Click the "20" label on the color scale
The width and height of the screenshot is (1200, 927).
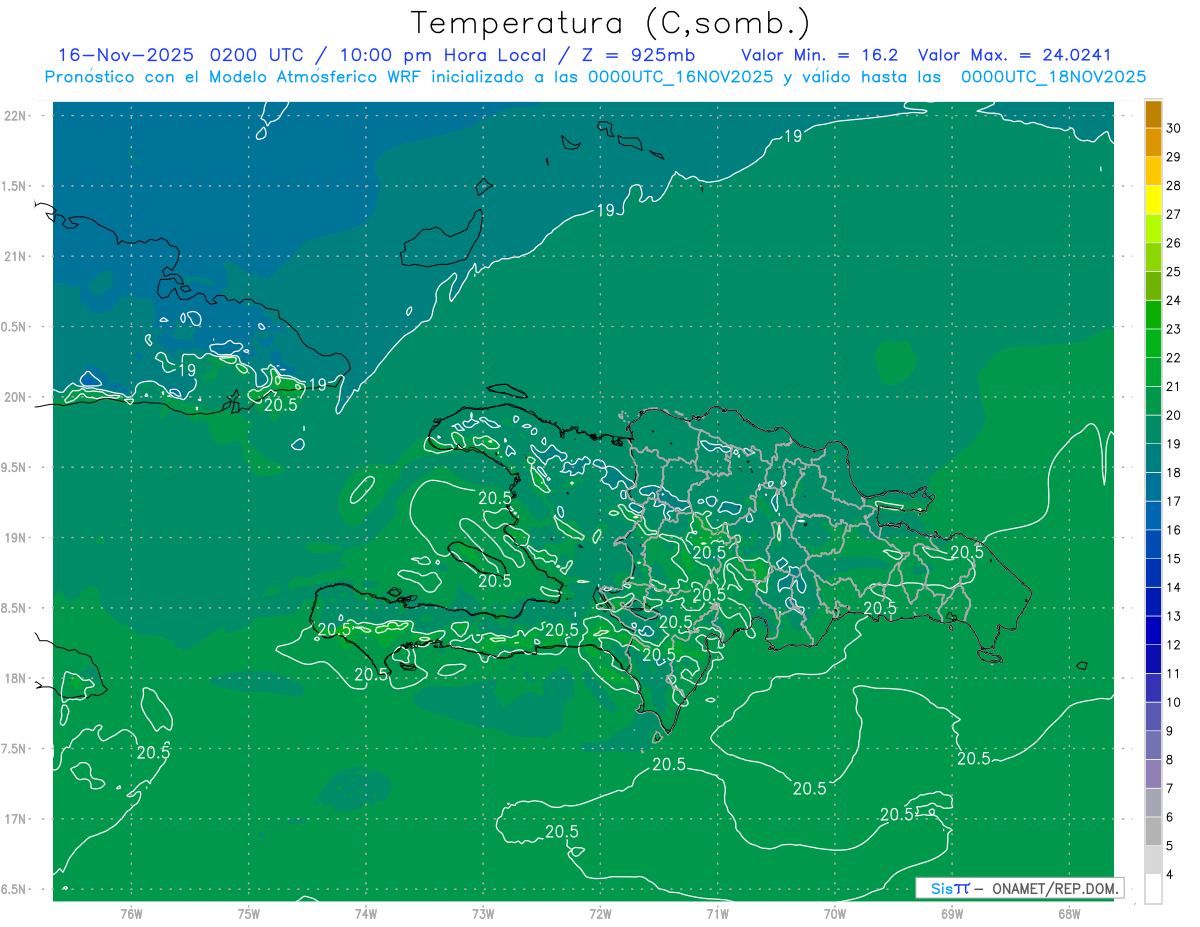[1173, 415]
